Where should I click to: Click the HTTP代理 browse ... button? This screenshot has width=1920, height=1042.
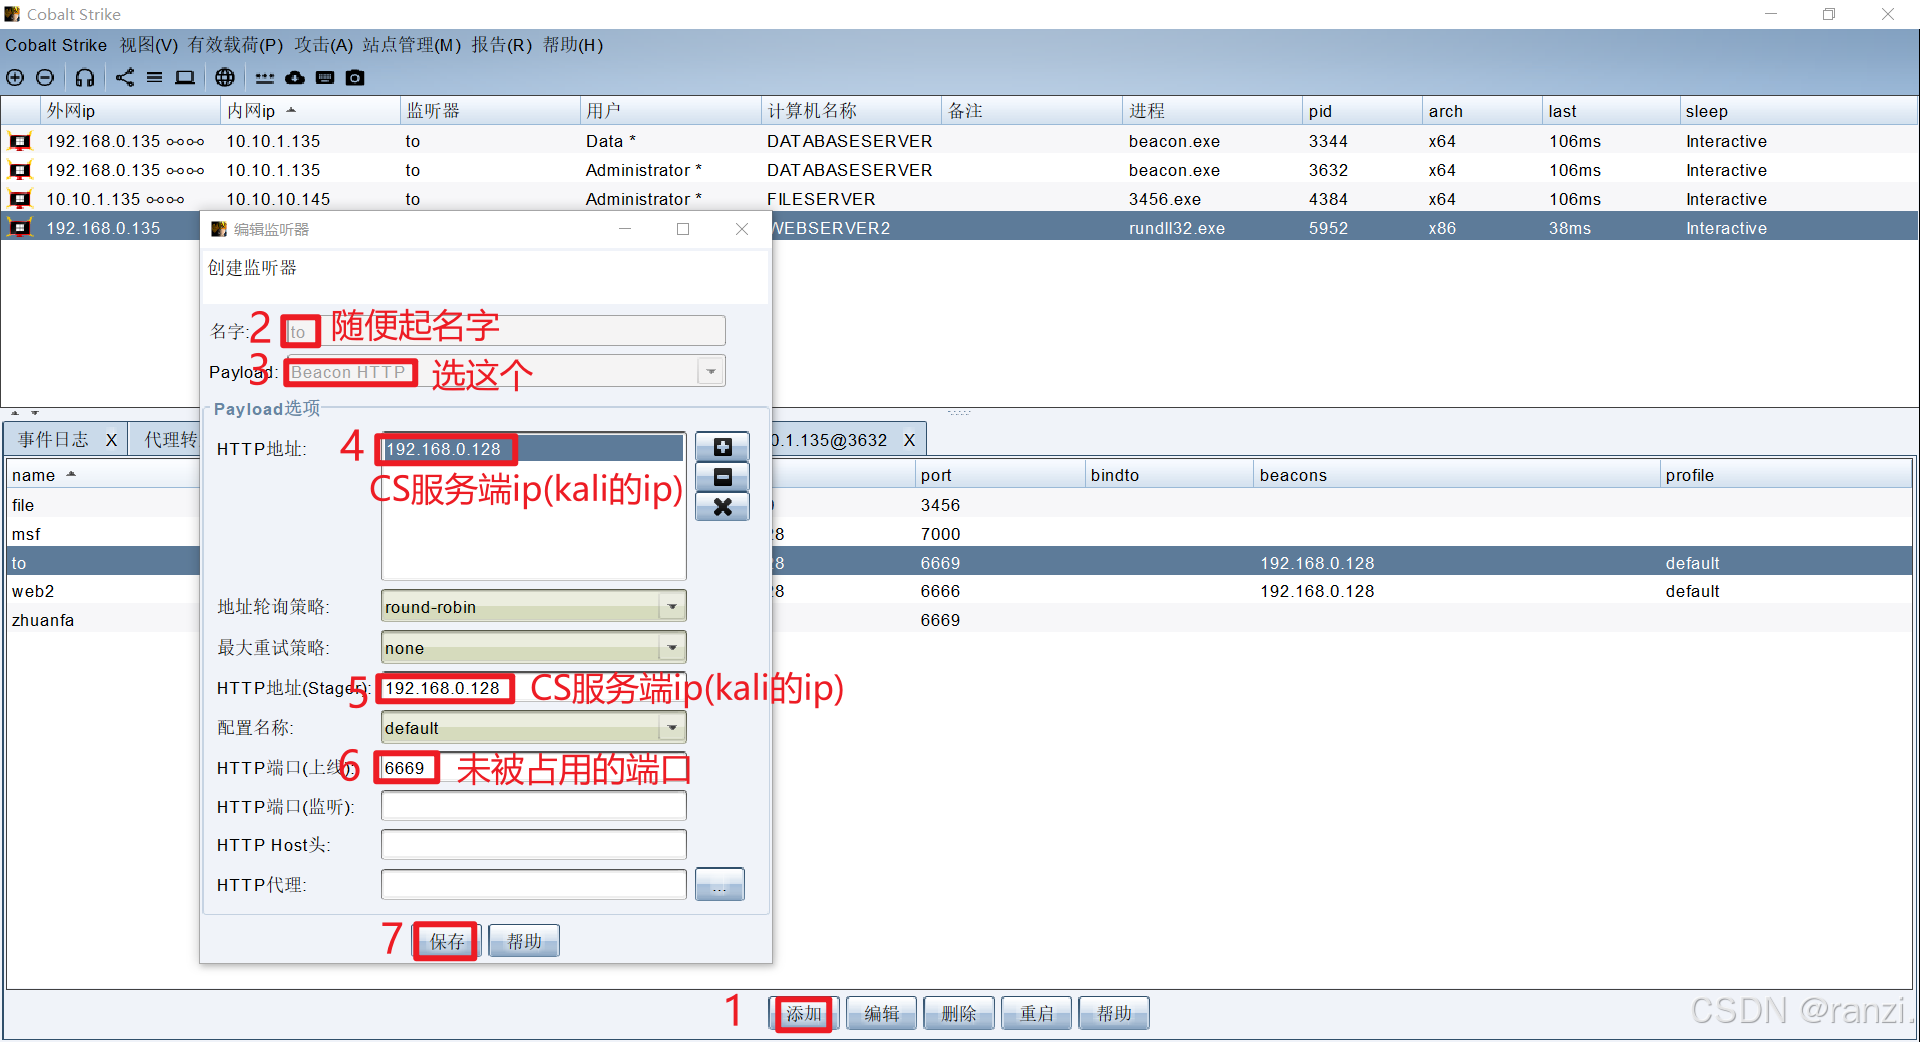coord(720,885)
